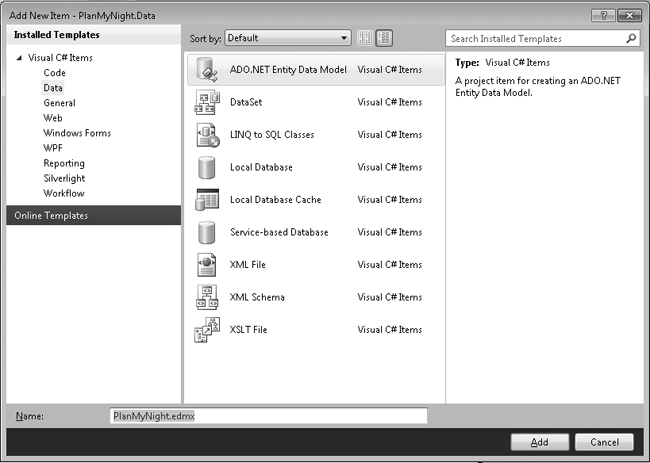This screenshot has height=463, width=650.
Task: Select 'Local Database Cache' name
Action: tap(276, 200)
